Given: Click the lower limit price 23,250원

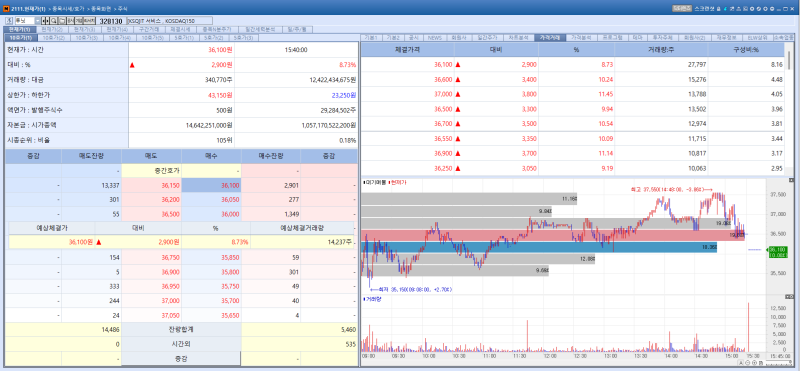Looking at the screenshot, I should (343, 95).
